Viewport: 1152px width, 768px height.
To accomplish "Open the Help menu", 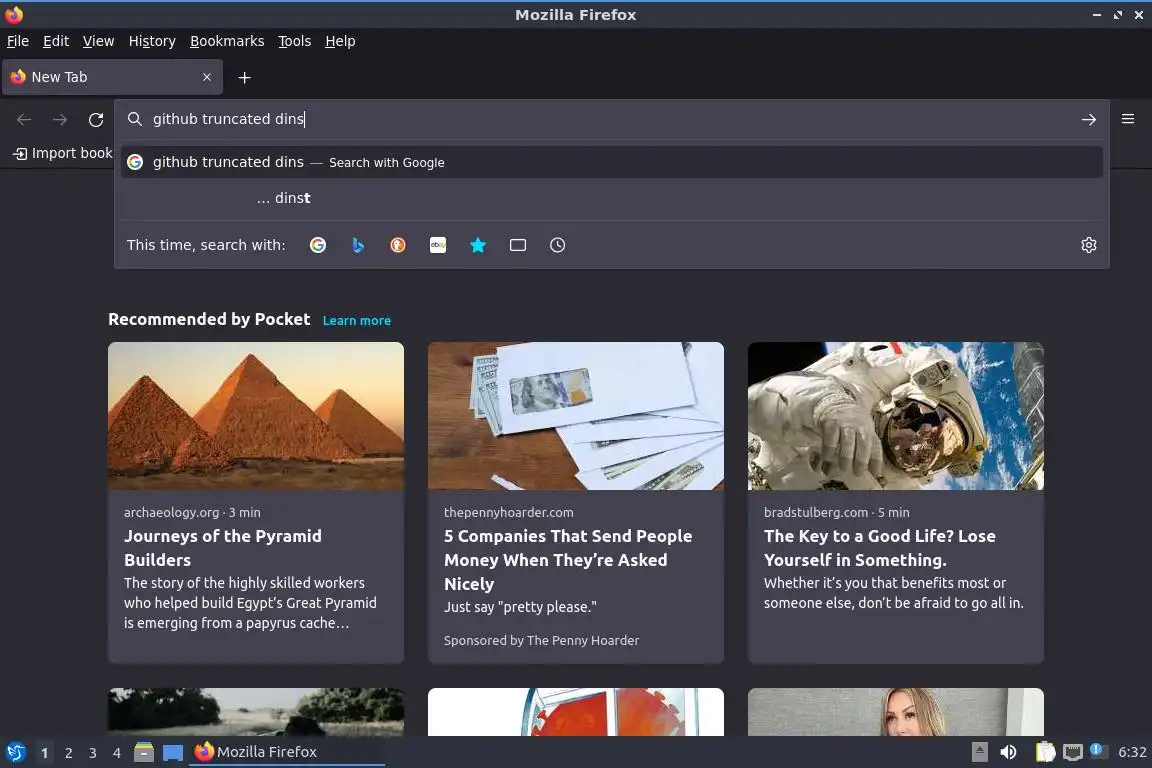I will click(340, 41).
